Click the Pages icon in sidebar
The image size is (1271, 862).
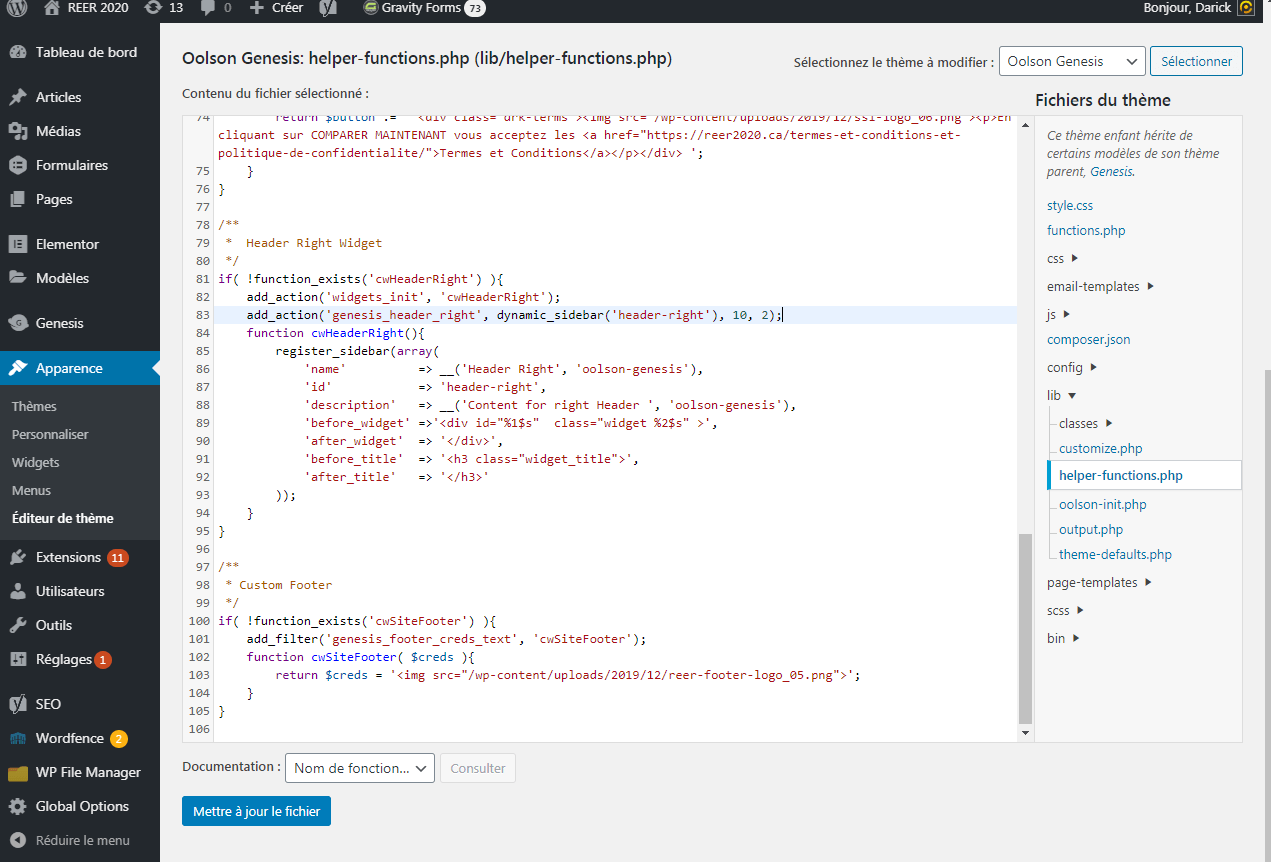[18, 199]
